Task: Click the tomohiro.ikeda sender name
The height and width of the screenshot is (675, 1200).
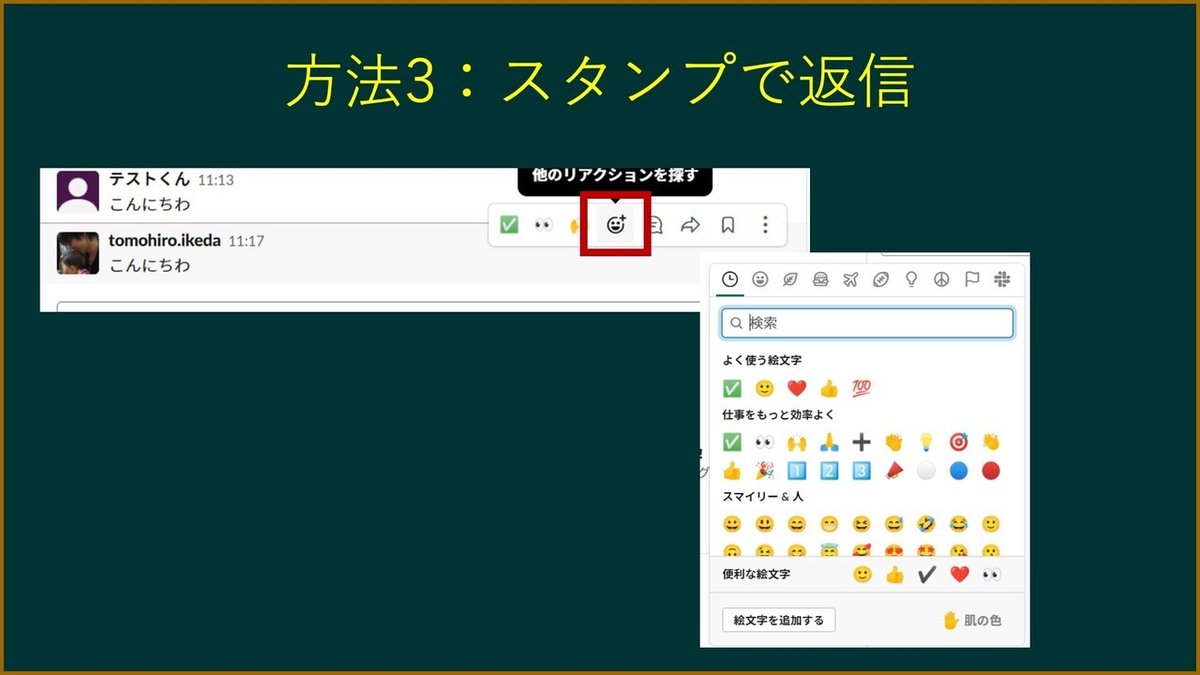Action: click(x=166, y=241)
